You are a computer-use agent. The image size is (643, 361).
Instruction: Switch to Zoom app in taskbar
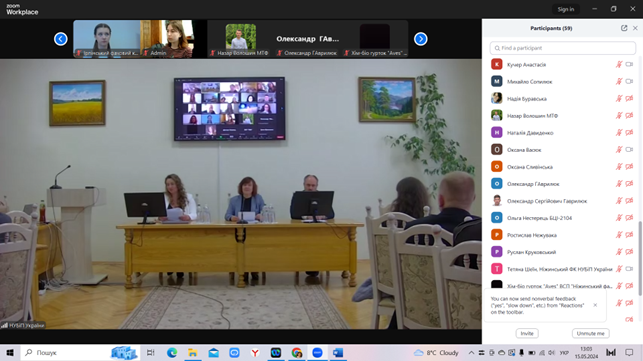coord(317,353)
